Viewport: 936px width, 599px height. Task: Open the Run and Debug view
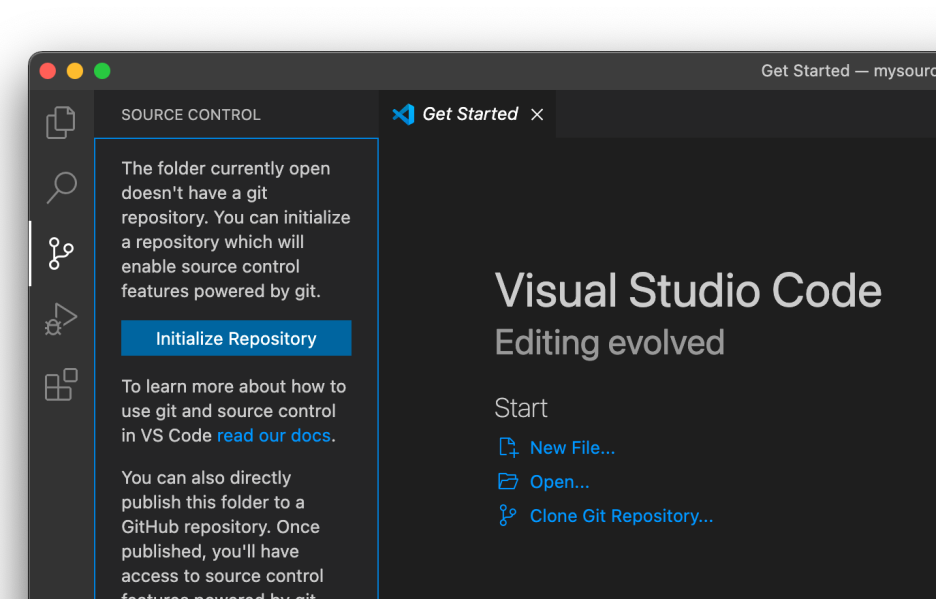(x=61, y=319)
